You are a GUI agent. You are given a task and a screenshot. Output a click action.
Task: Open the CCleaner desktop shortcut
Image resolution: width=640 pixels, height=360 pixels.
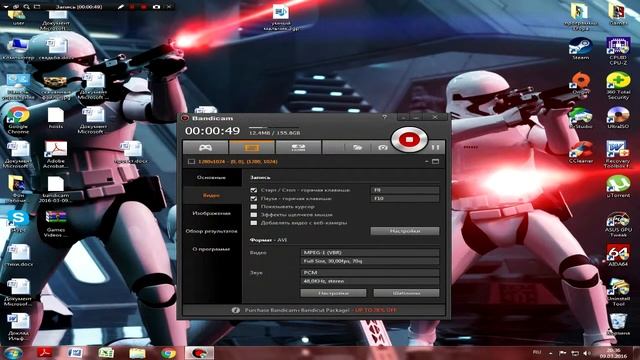[580, 153]
